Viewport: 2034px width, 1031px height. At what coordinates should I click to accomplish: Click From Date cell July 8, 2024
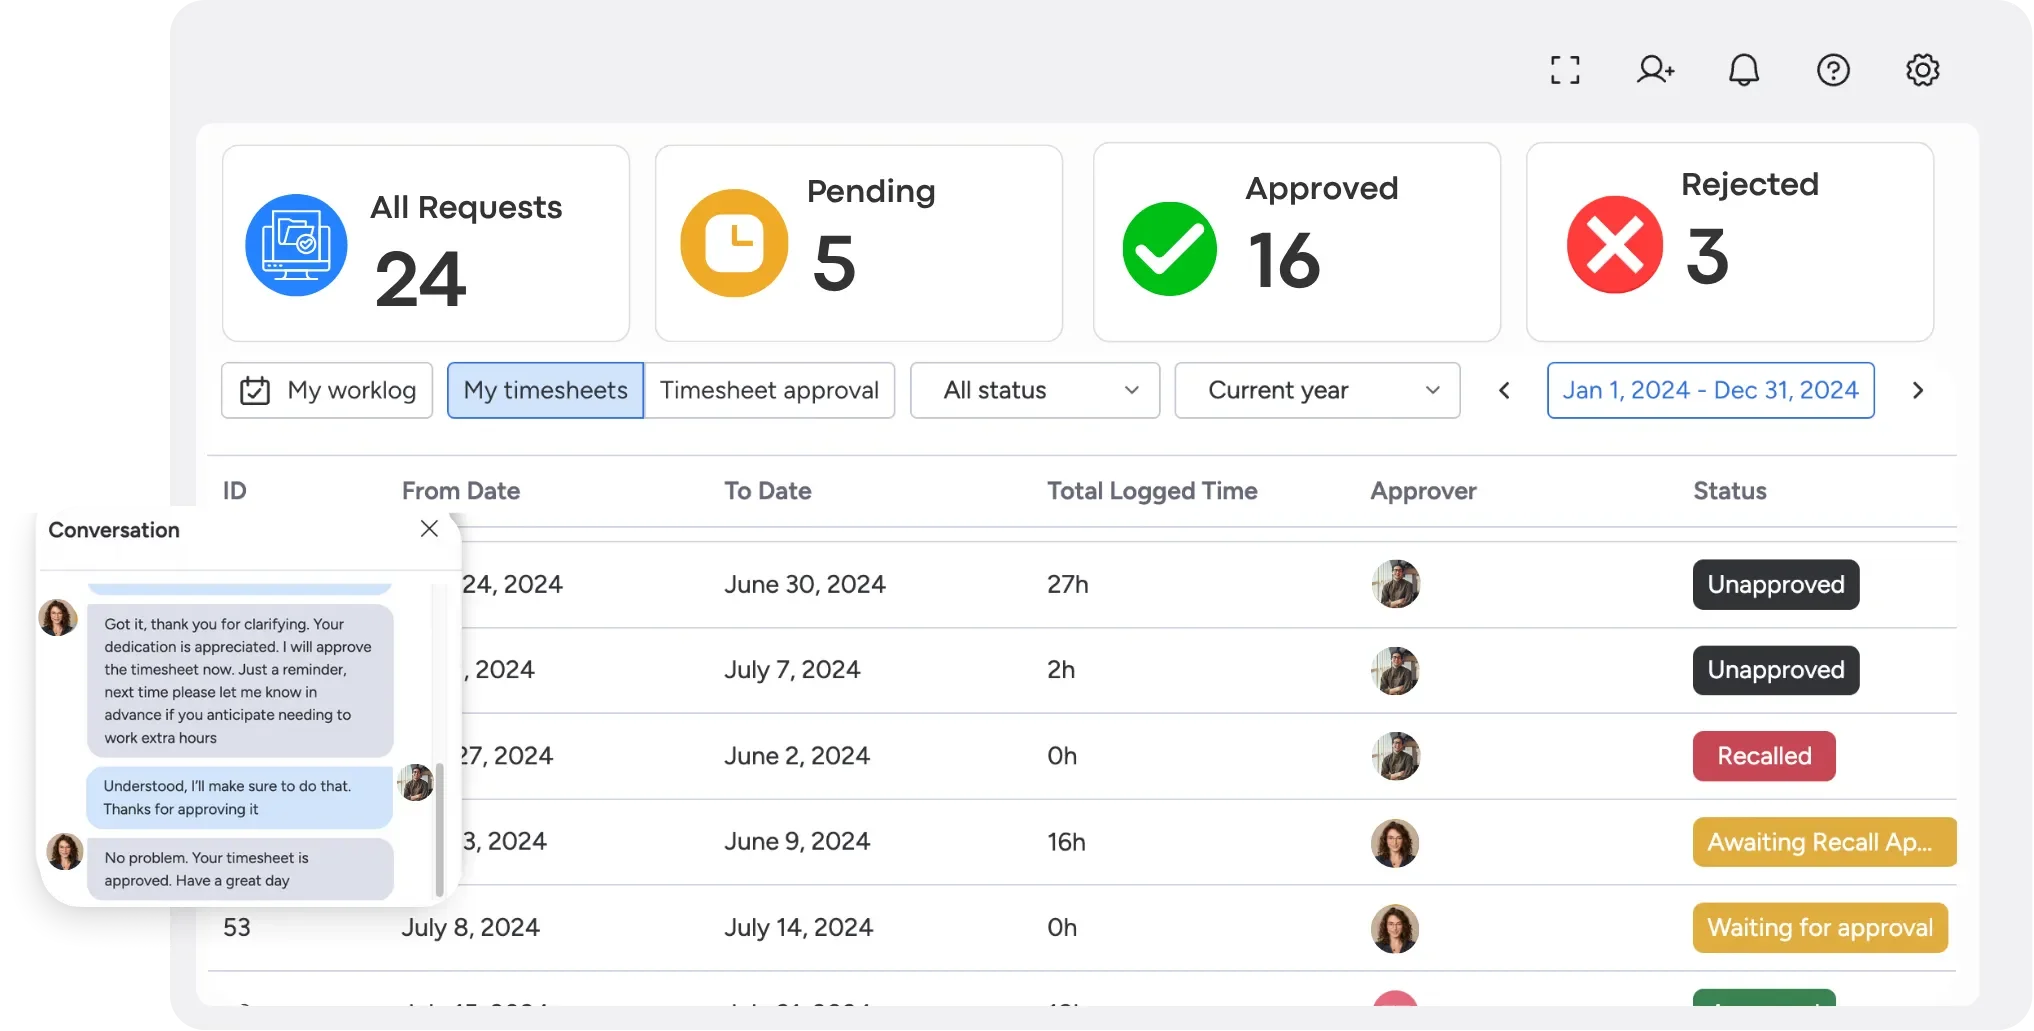point(470,928)
